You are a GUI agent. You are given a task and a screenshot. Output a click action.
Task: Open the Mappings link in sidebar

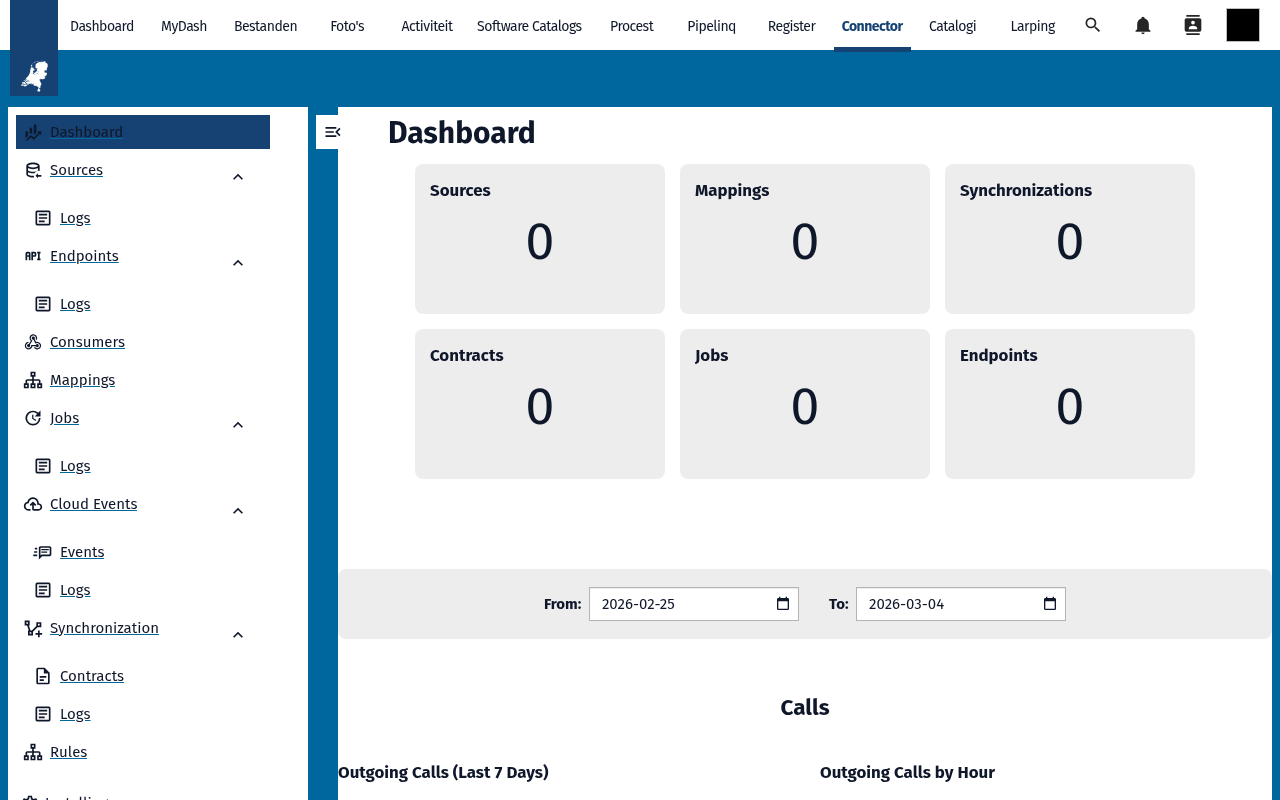click(82, 380)
